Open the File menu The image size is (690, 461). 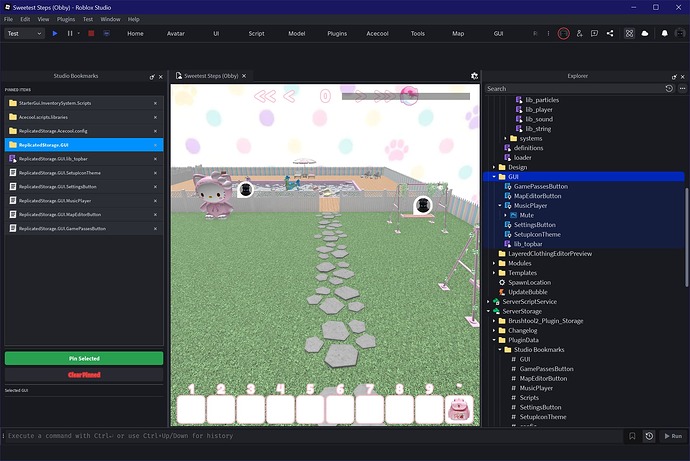point(8,19)
